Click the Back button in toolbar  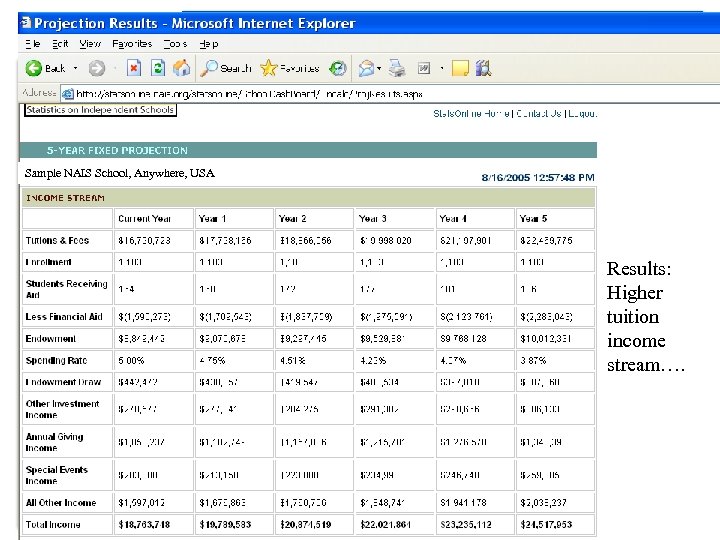45,68
